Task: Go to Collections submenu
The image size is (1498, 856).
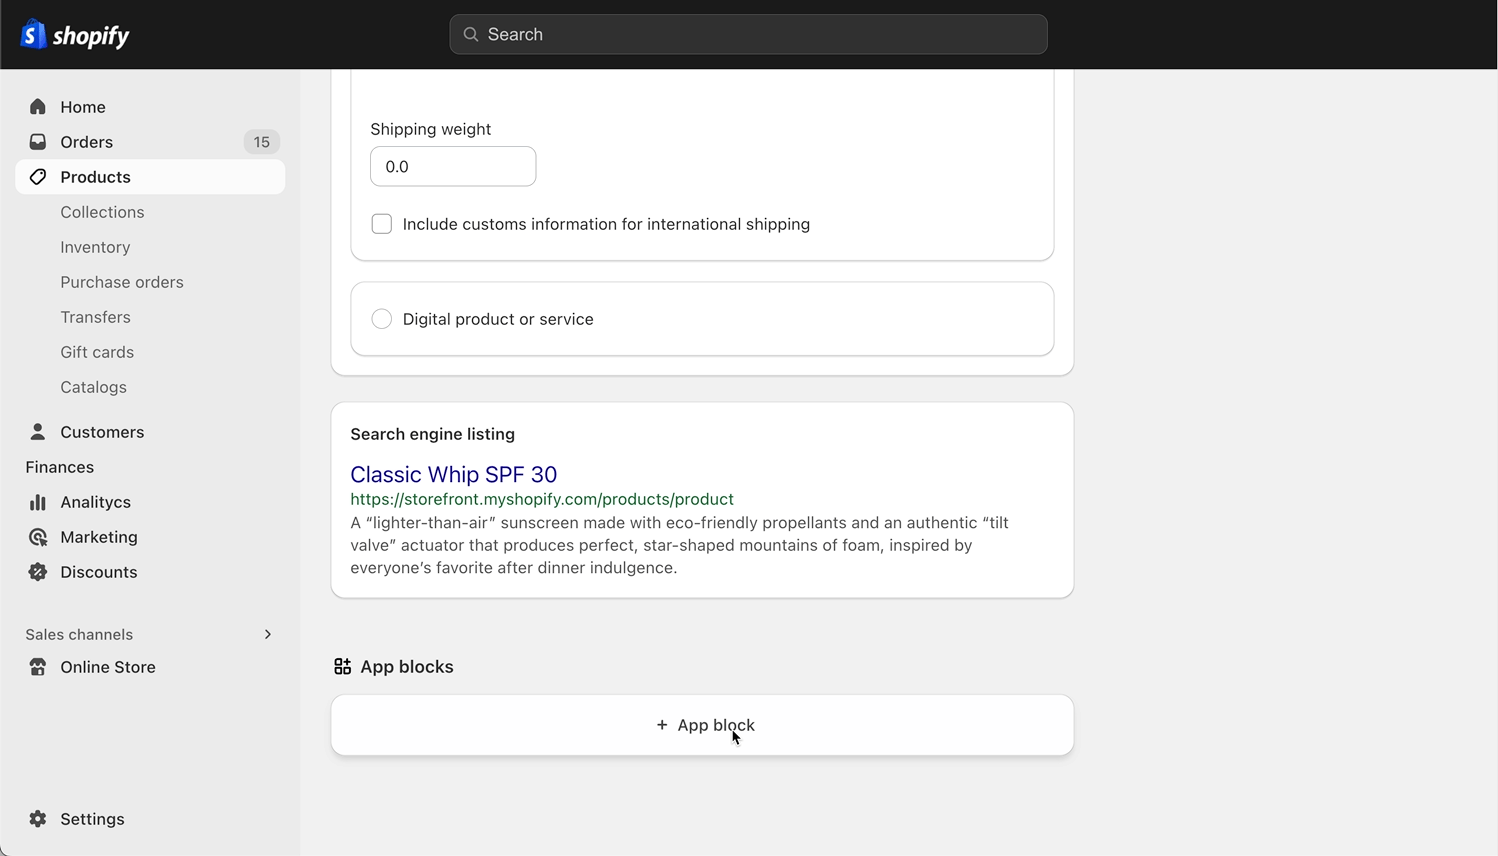Action: tap(102, 212)
